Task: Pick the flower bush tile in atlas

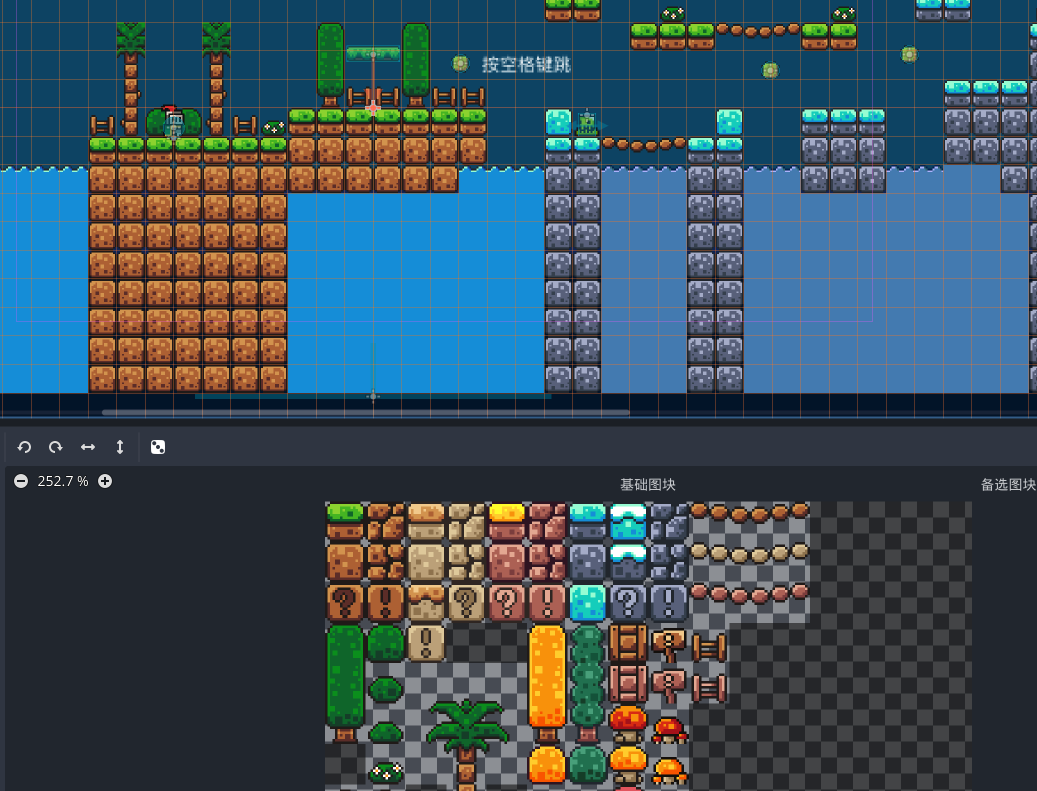Action: point(386,772)
